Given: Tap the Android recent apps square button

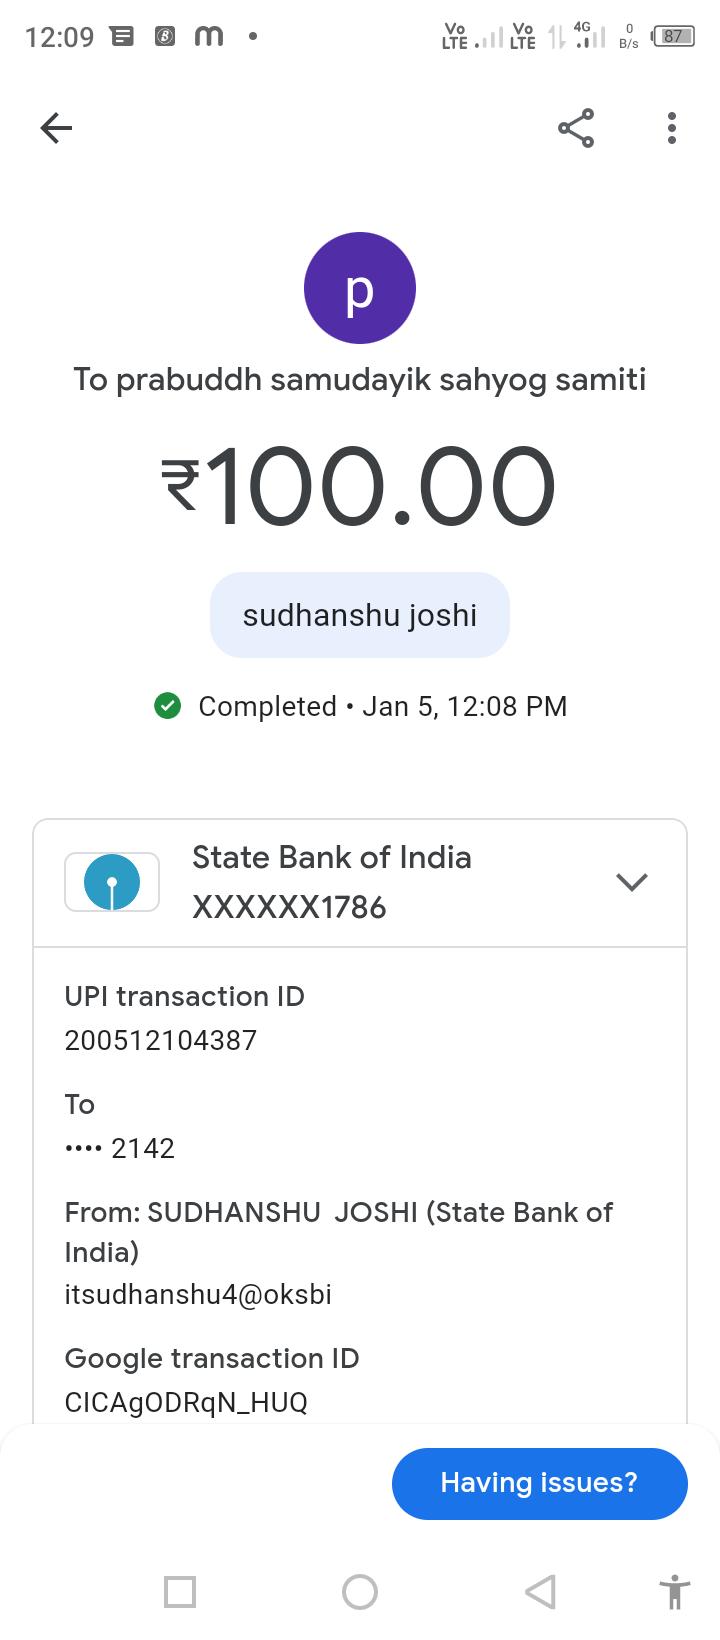Looking at the screenshot, I should pyautogui.click(x=180, y=1591).
